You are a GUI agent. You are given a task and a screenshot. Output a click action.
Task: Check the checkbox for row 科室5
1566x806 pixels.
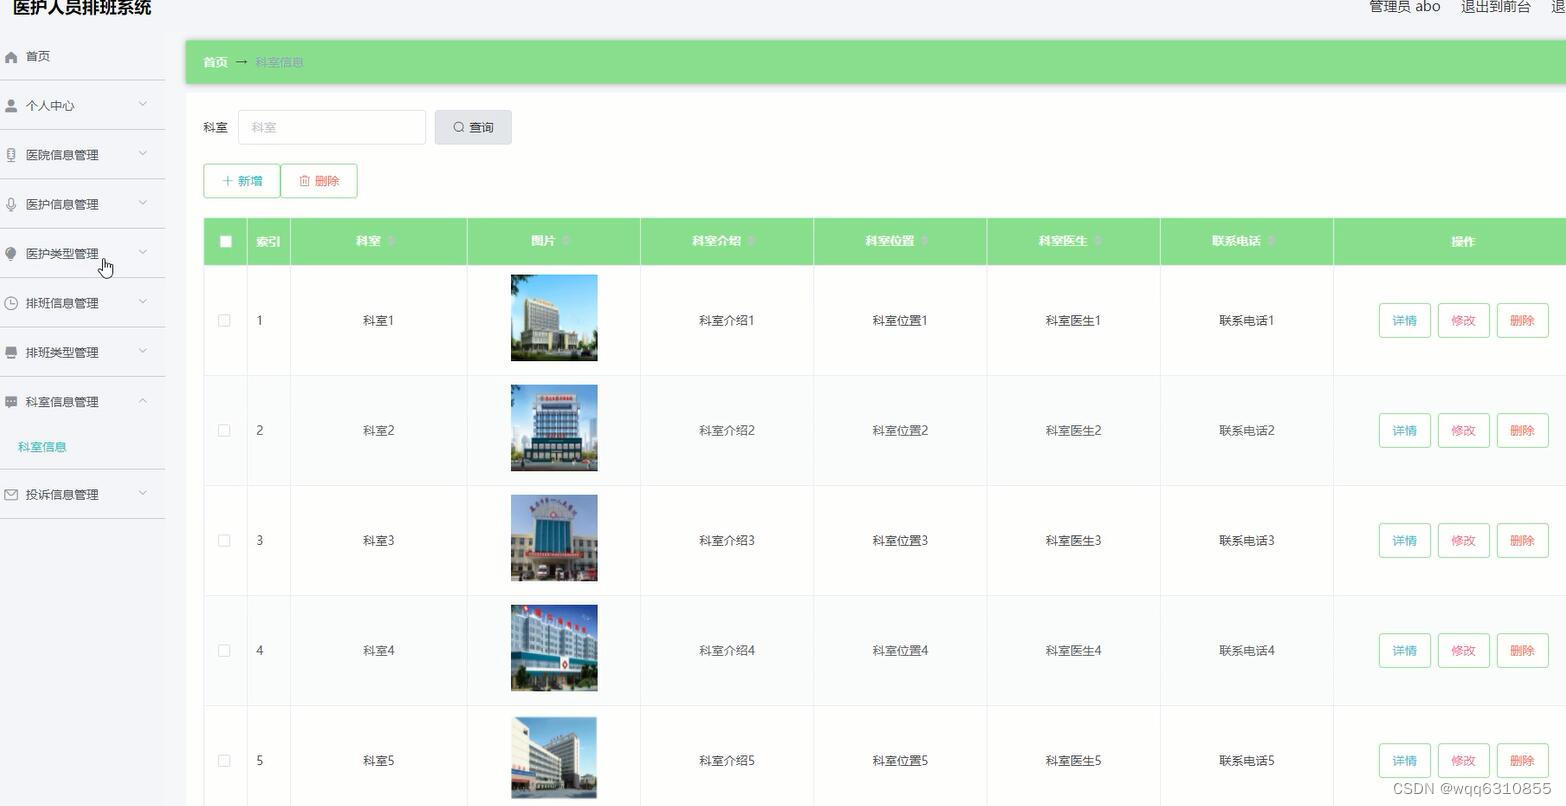tap(224, 761)
